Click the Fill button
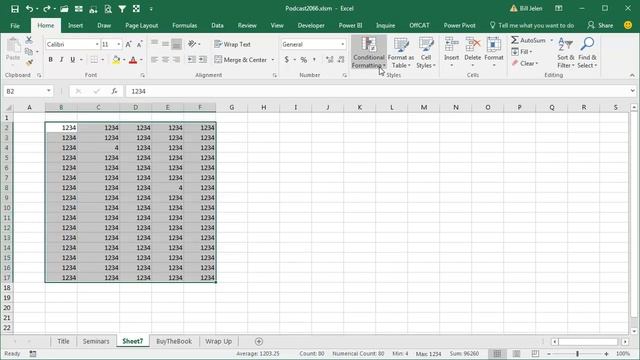640x360 pixels. (521, 52)
